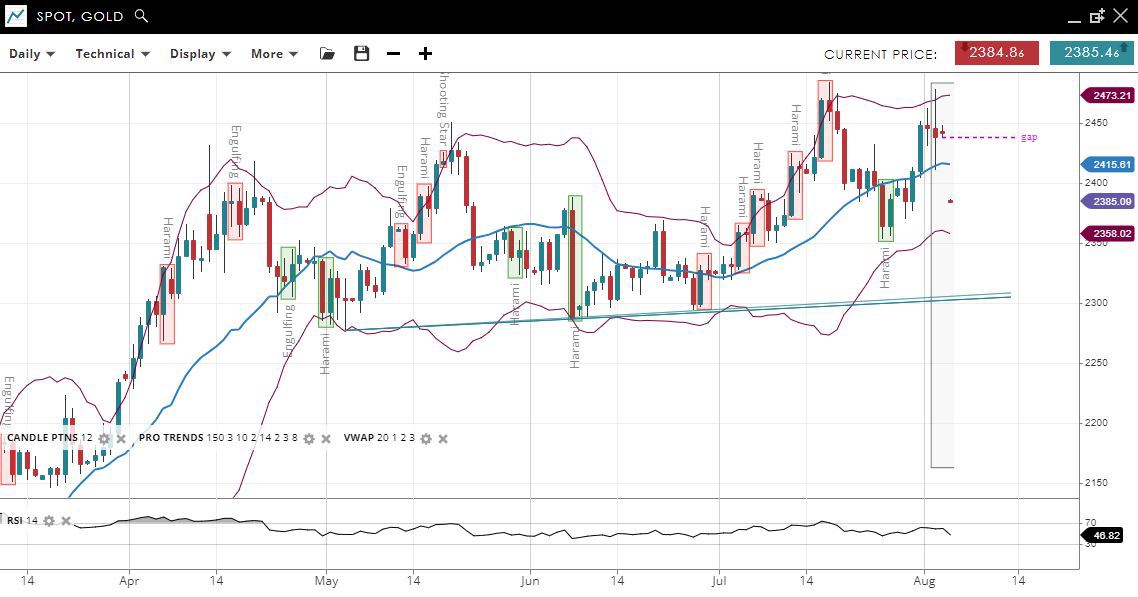Image resolution: width=1138 pixels, height=597 pixels.
Task: Remove the CANDLE PTNS indicator
Action: [121, 439]
